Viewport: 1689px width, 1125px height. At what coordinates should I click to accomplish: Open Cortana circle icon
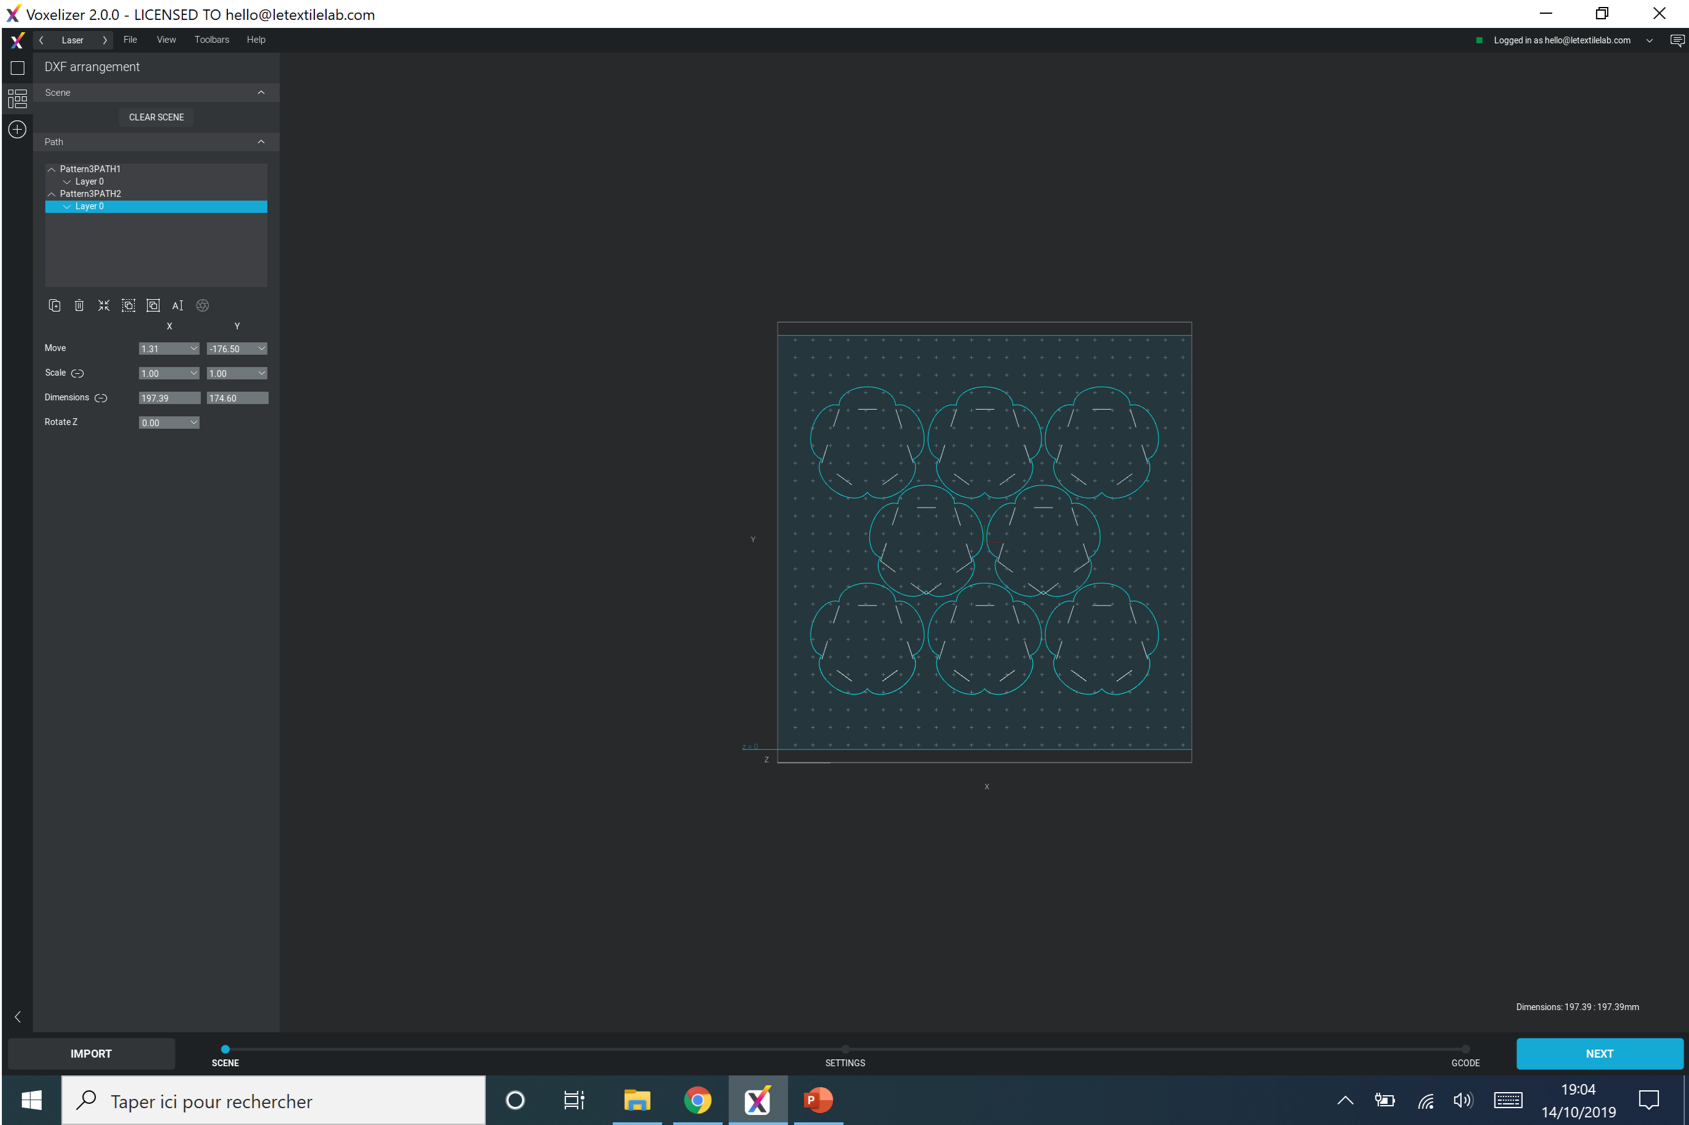coord(515,1101)
